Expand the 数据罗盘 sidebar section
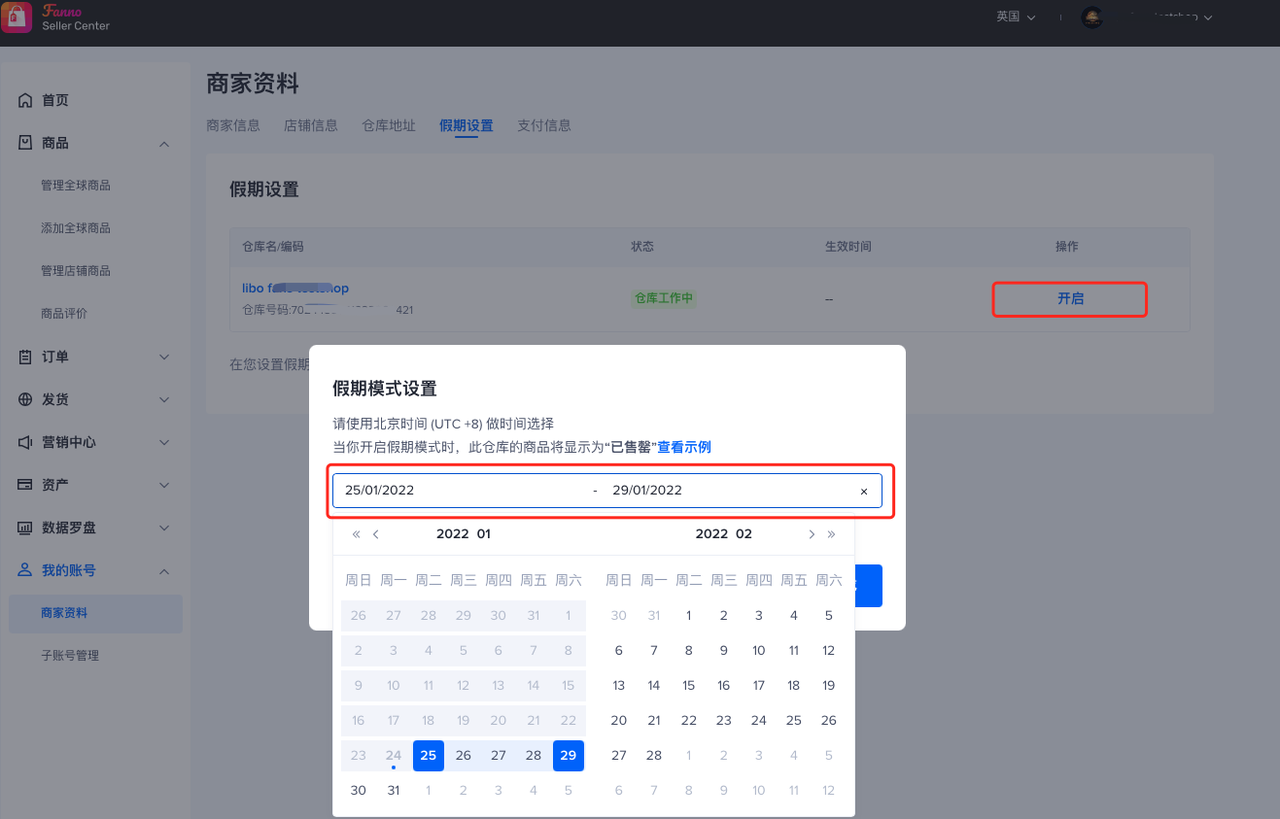The height and width of the screenshot is (819, 1280). 165,527
